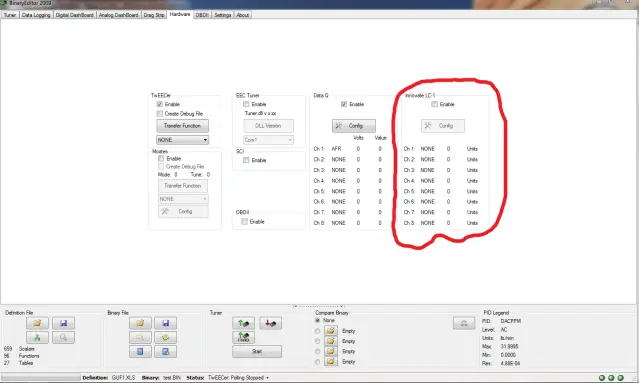
Task: Uncheck the TwEECer Enable checkbox
Action: pyautogui.click(x=160, y=104)
